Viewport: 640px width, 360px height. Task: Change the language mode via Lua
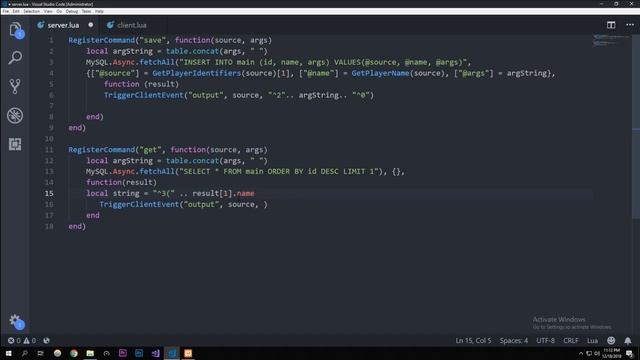click(592, 340)
